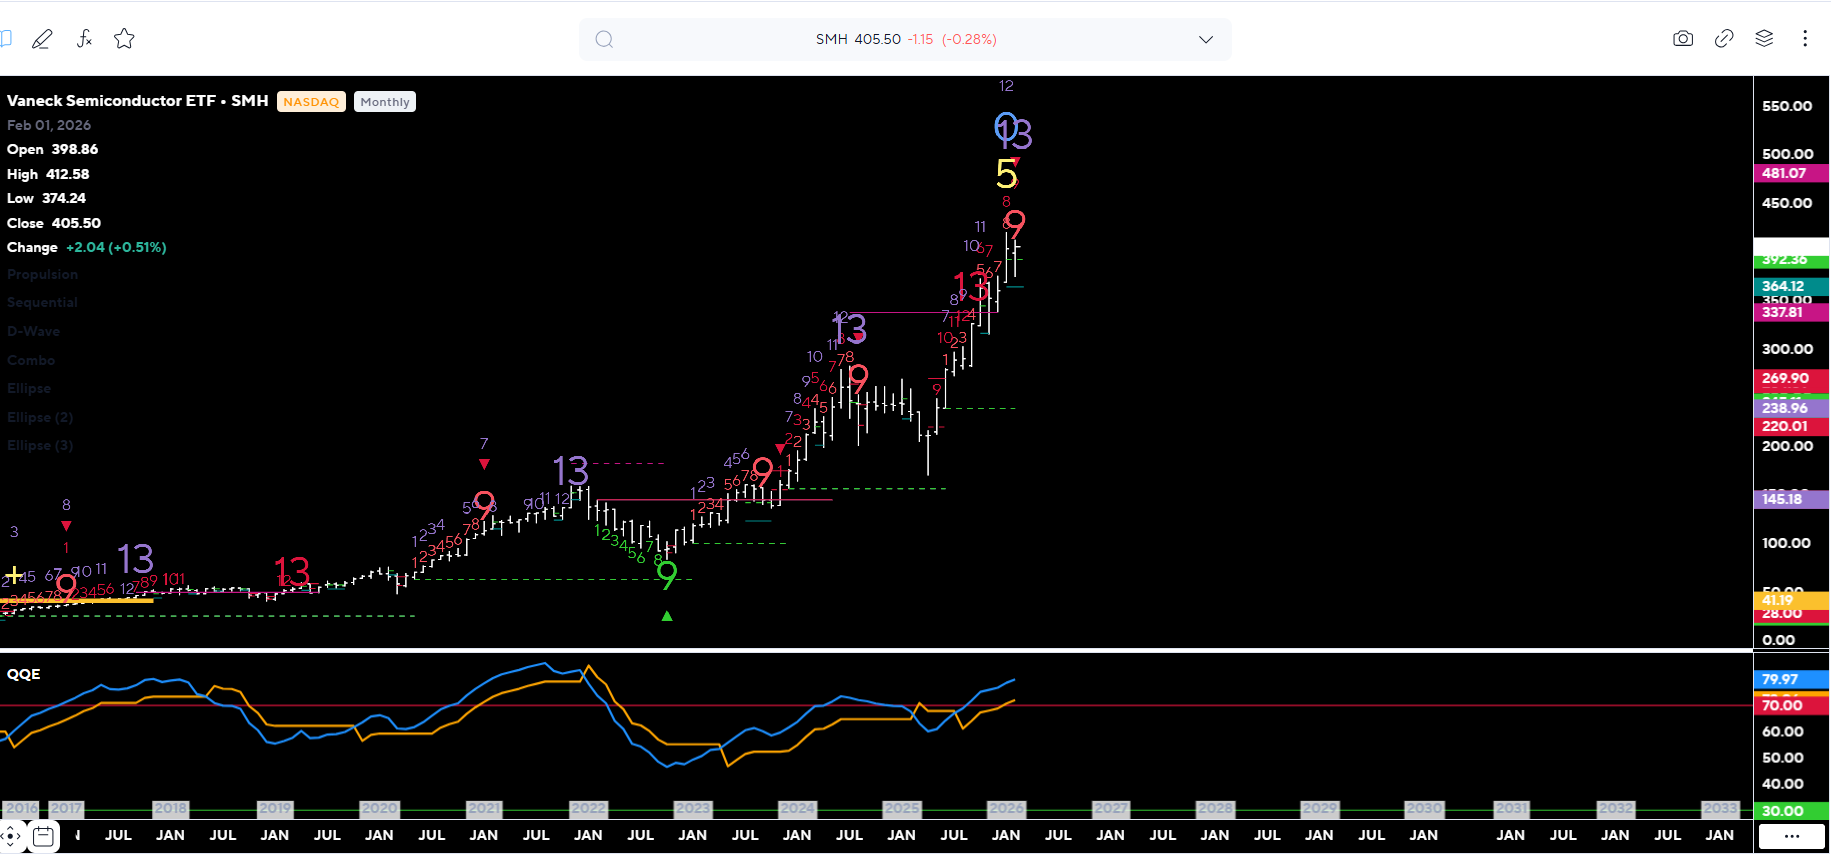The image size is (1831, 860).
Task: Click the calendar go-to-date icon
Action: click(43, 836)
